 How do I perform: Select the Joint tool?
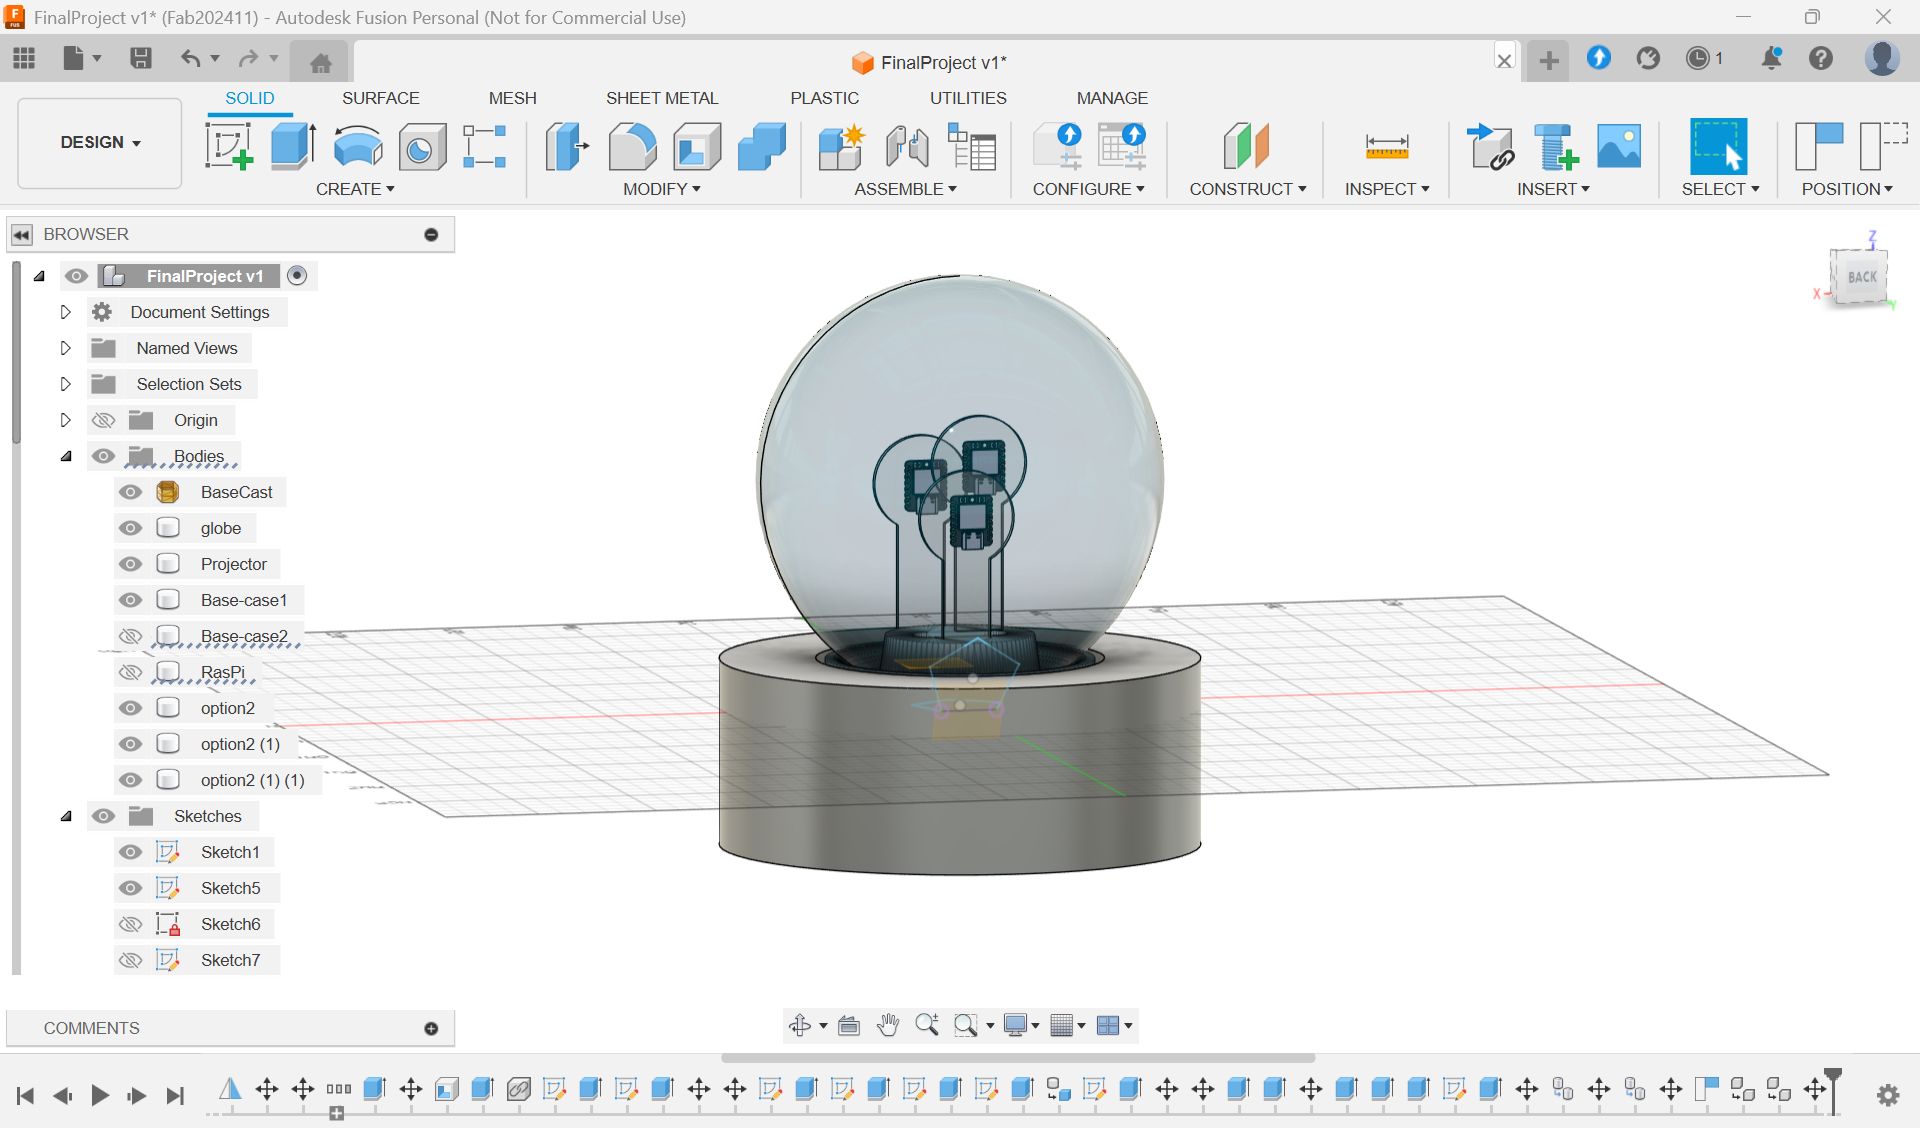907,146
